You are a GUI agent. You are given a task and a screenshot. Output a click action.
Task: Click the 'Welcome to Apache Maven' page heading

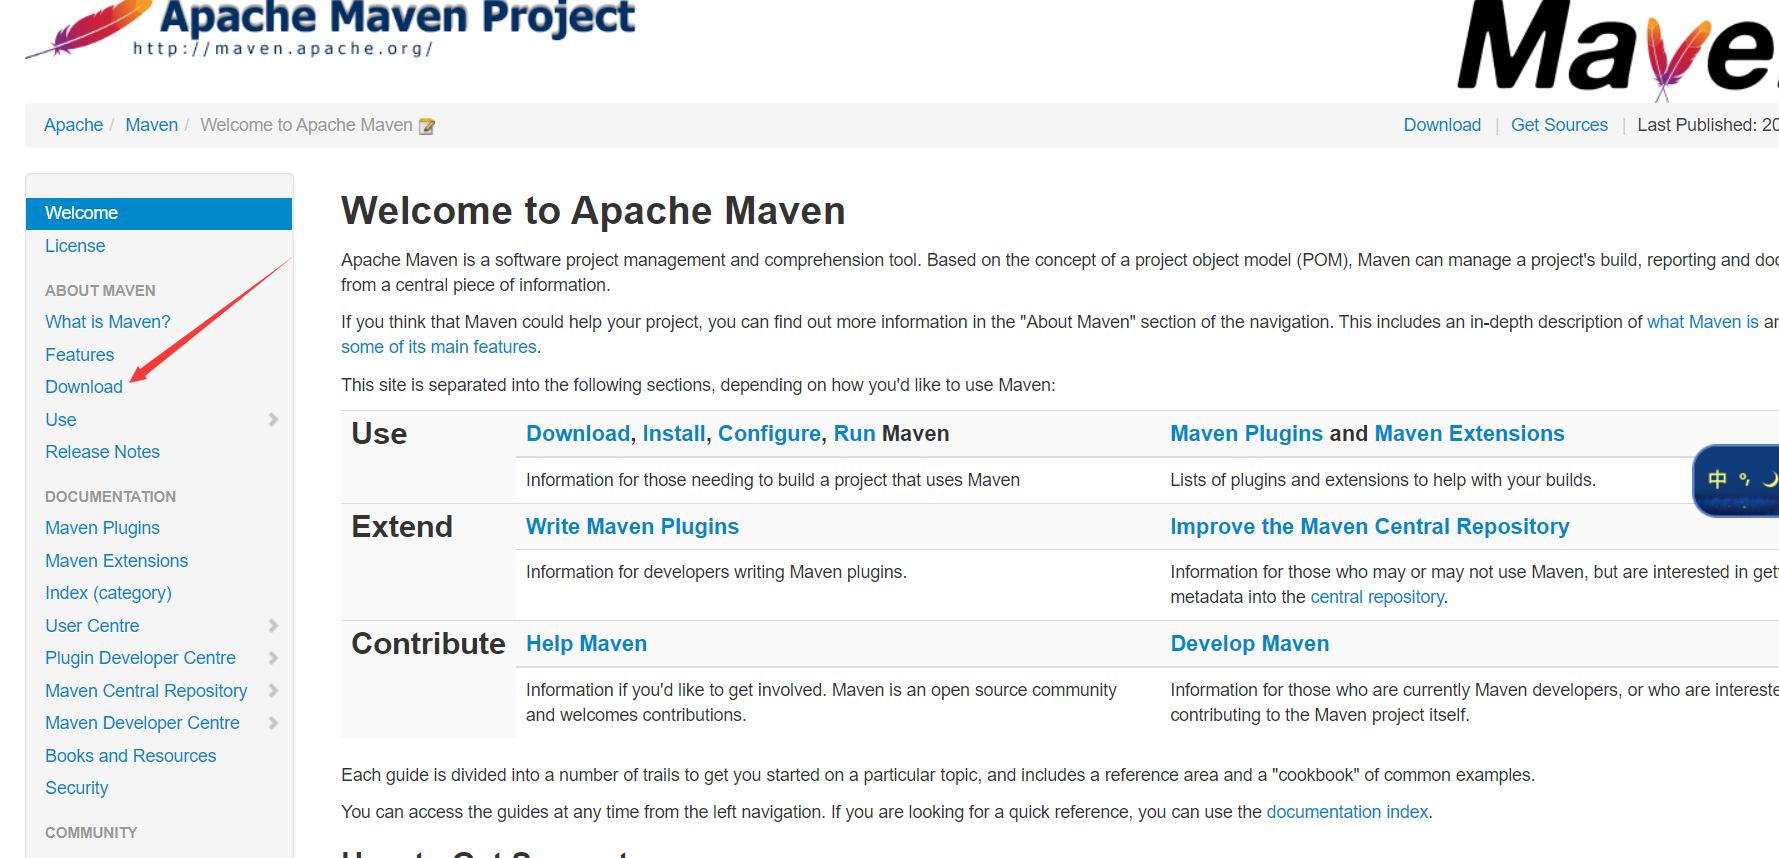coord(593,211)
